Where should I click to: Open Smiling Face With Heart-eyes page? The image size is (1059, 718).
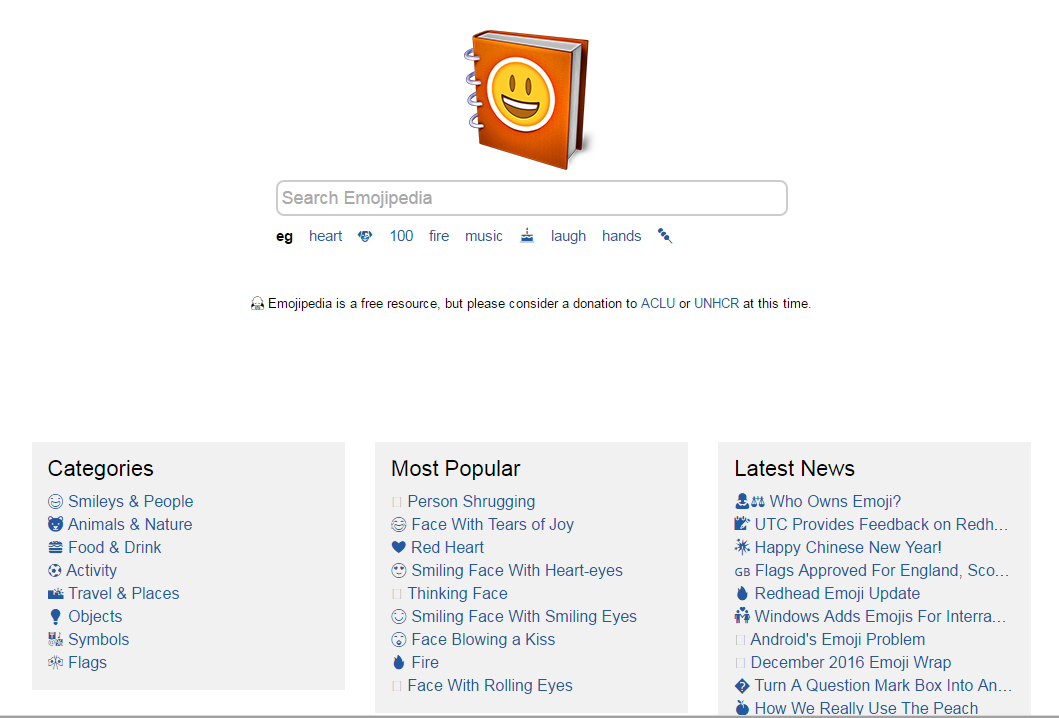tap(517, 571)
